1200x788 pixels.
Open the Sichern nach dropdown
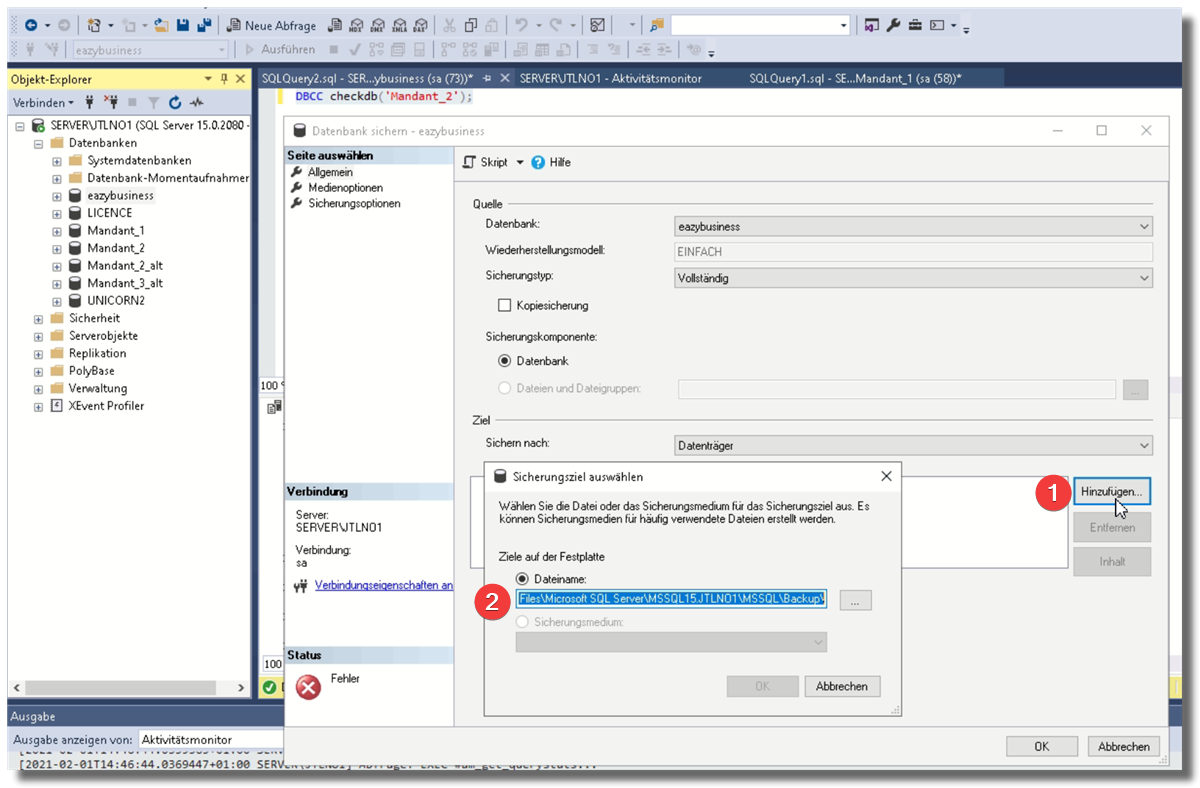(913, 445)
